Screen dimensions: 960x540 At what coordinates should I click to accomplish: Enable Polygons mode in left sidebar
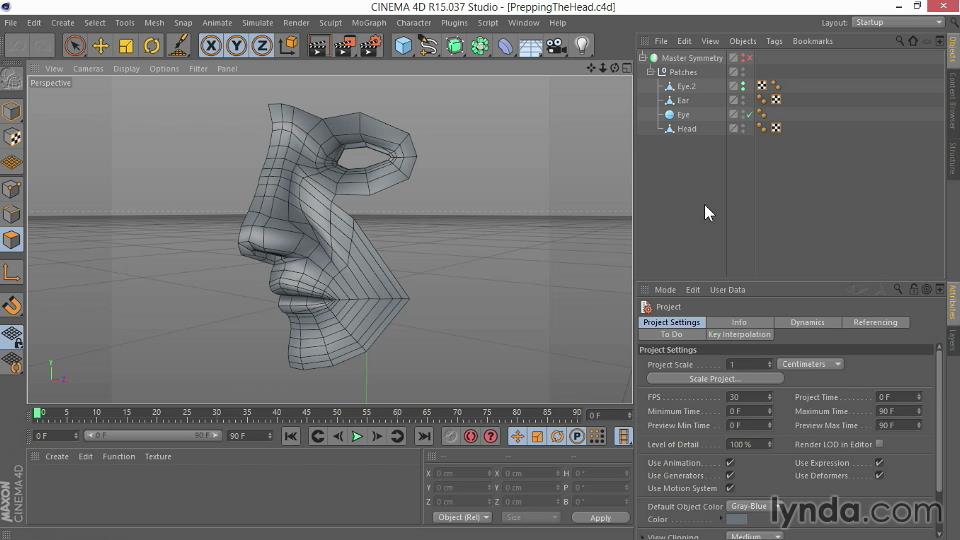pos(12,240)
